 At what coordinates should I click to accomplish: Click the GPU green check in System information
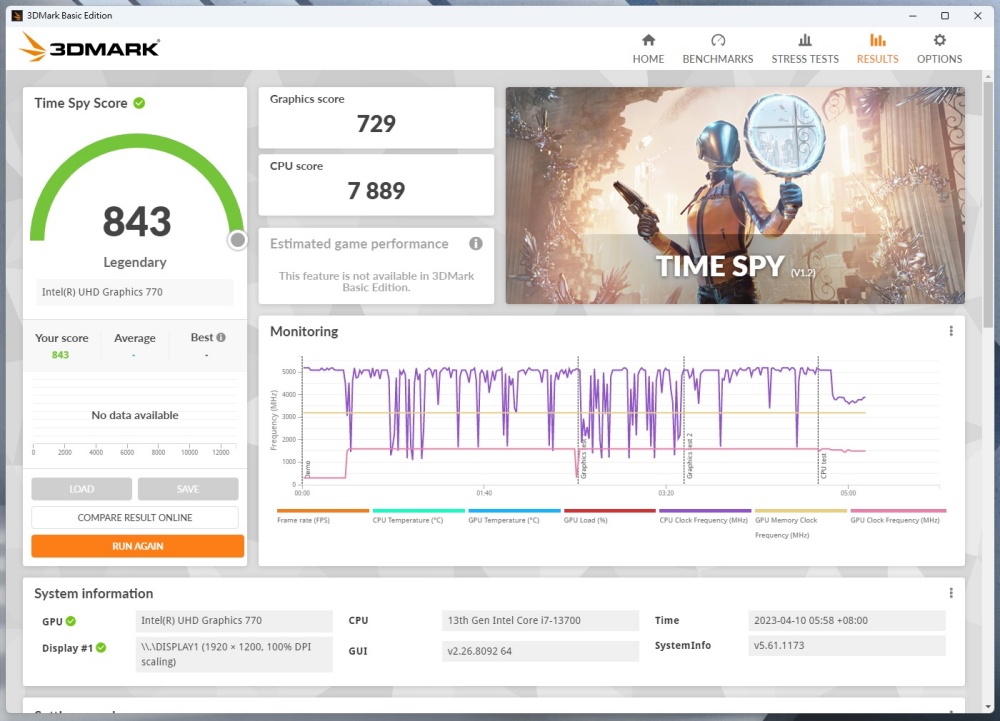pos(71,621)
